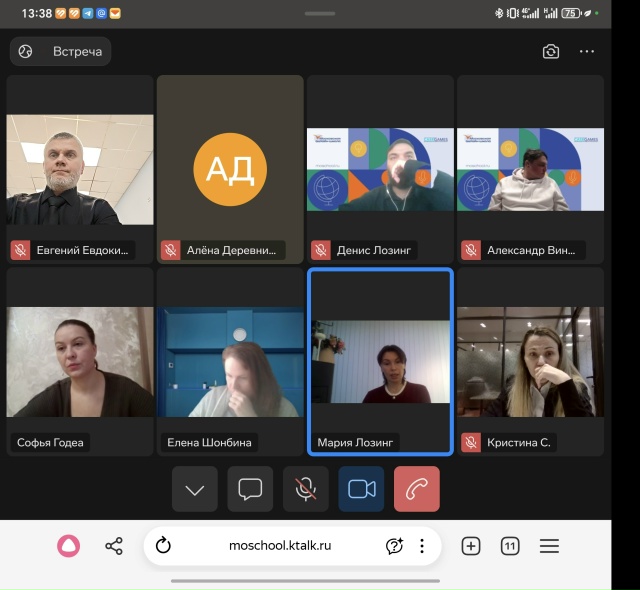
Task: Open the translate/assistant icon in address bar
Action: tap(394, 546)
